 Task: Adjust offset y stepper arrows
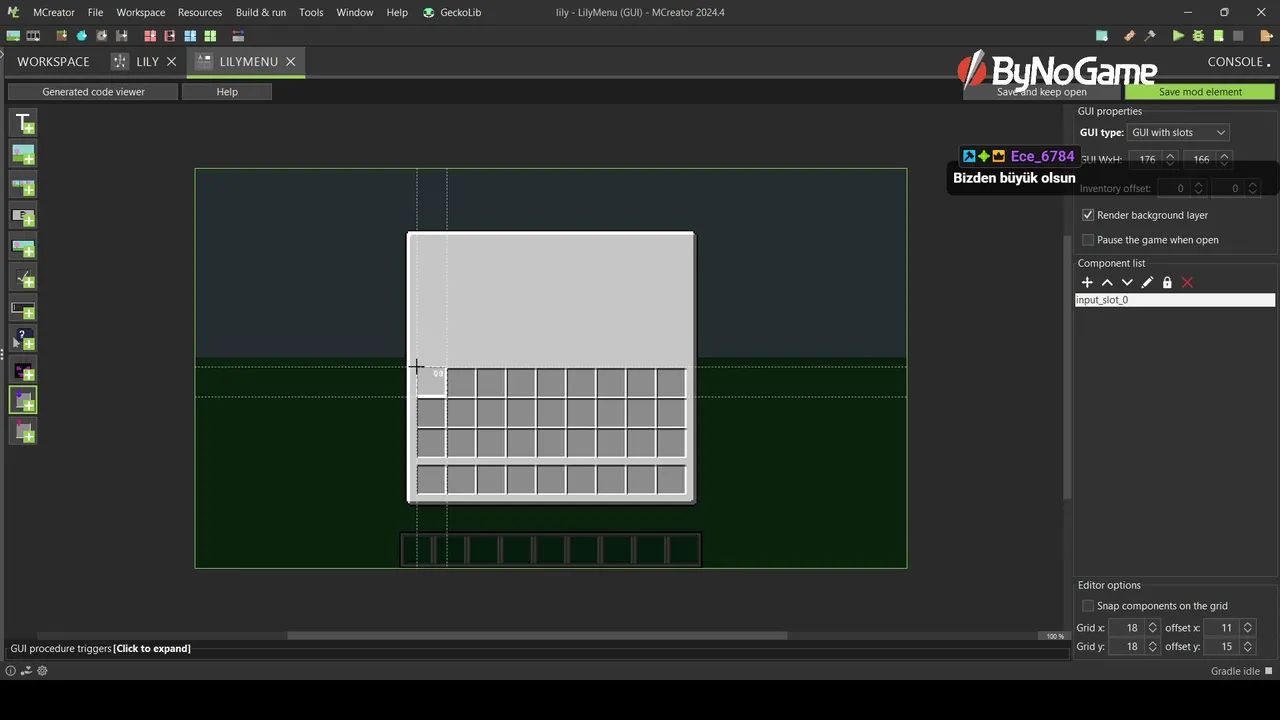click(x=1247, y=647)
